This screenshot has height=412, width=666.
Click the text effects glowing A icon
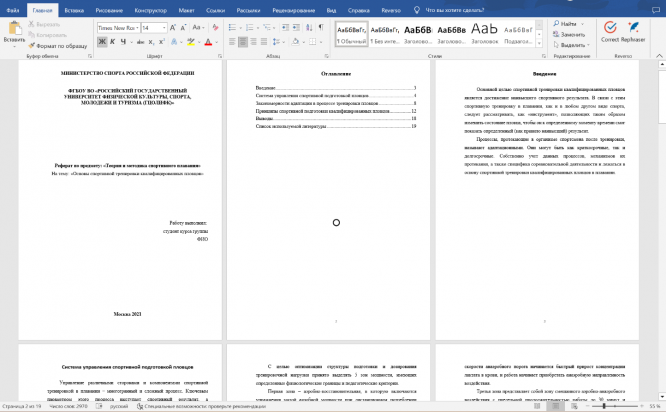point(174,42)
